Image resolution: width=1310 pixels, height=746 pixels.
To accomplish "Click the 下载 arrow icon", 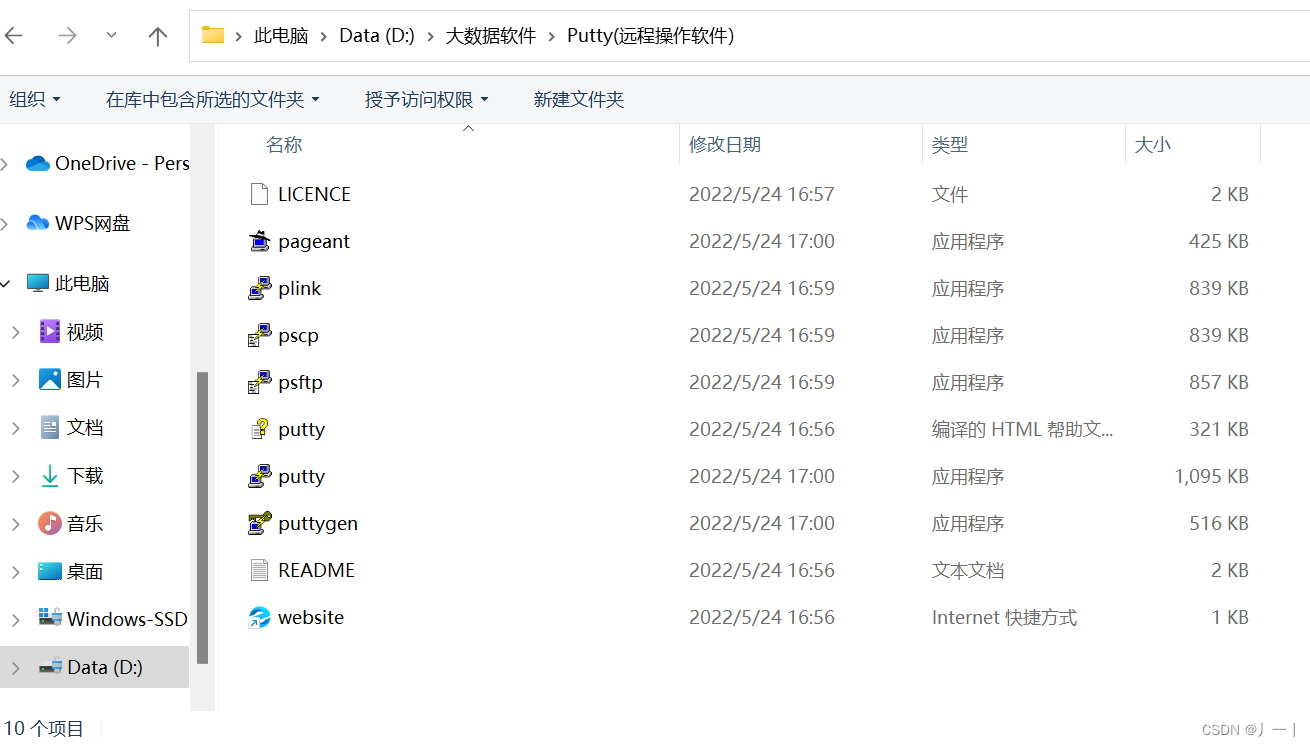I will click(50, 475).
